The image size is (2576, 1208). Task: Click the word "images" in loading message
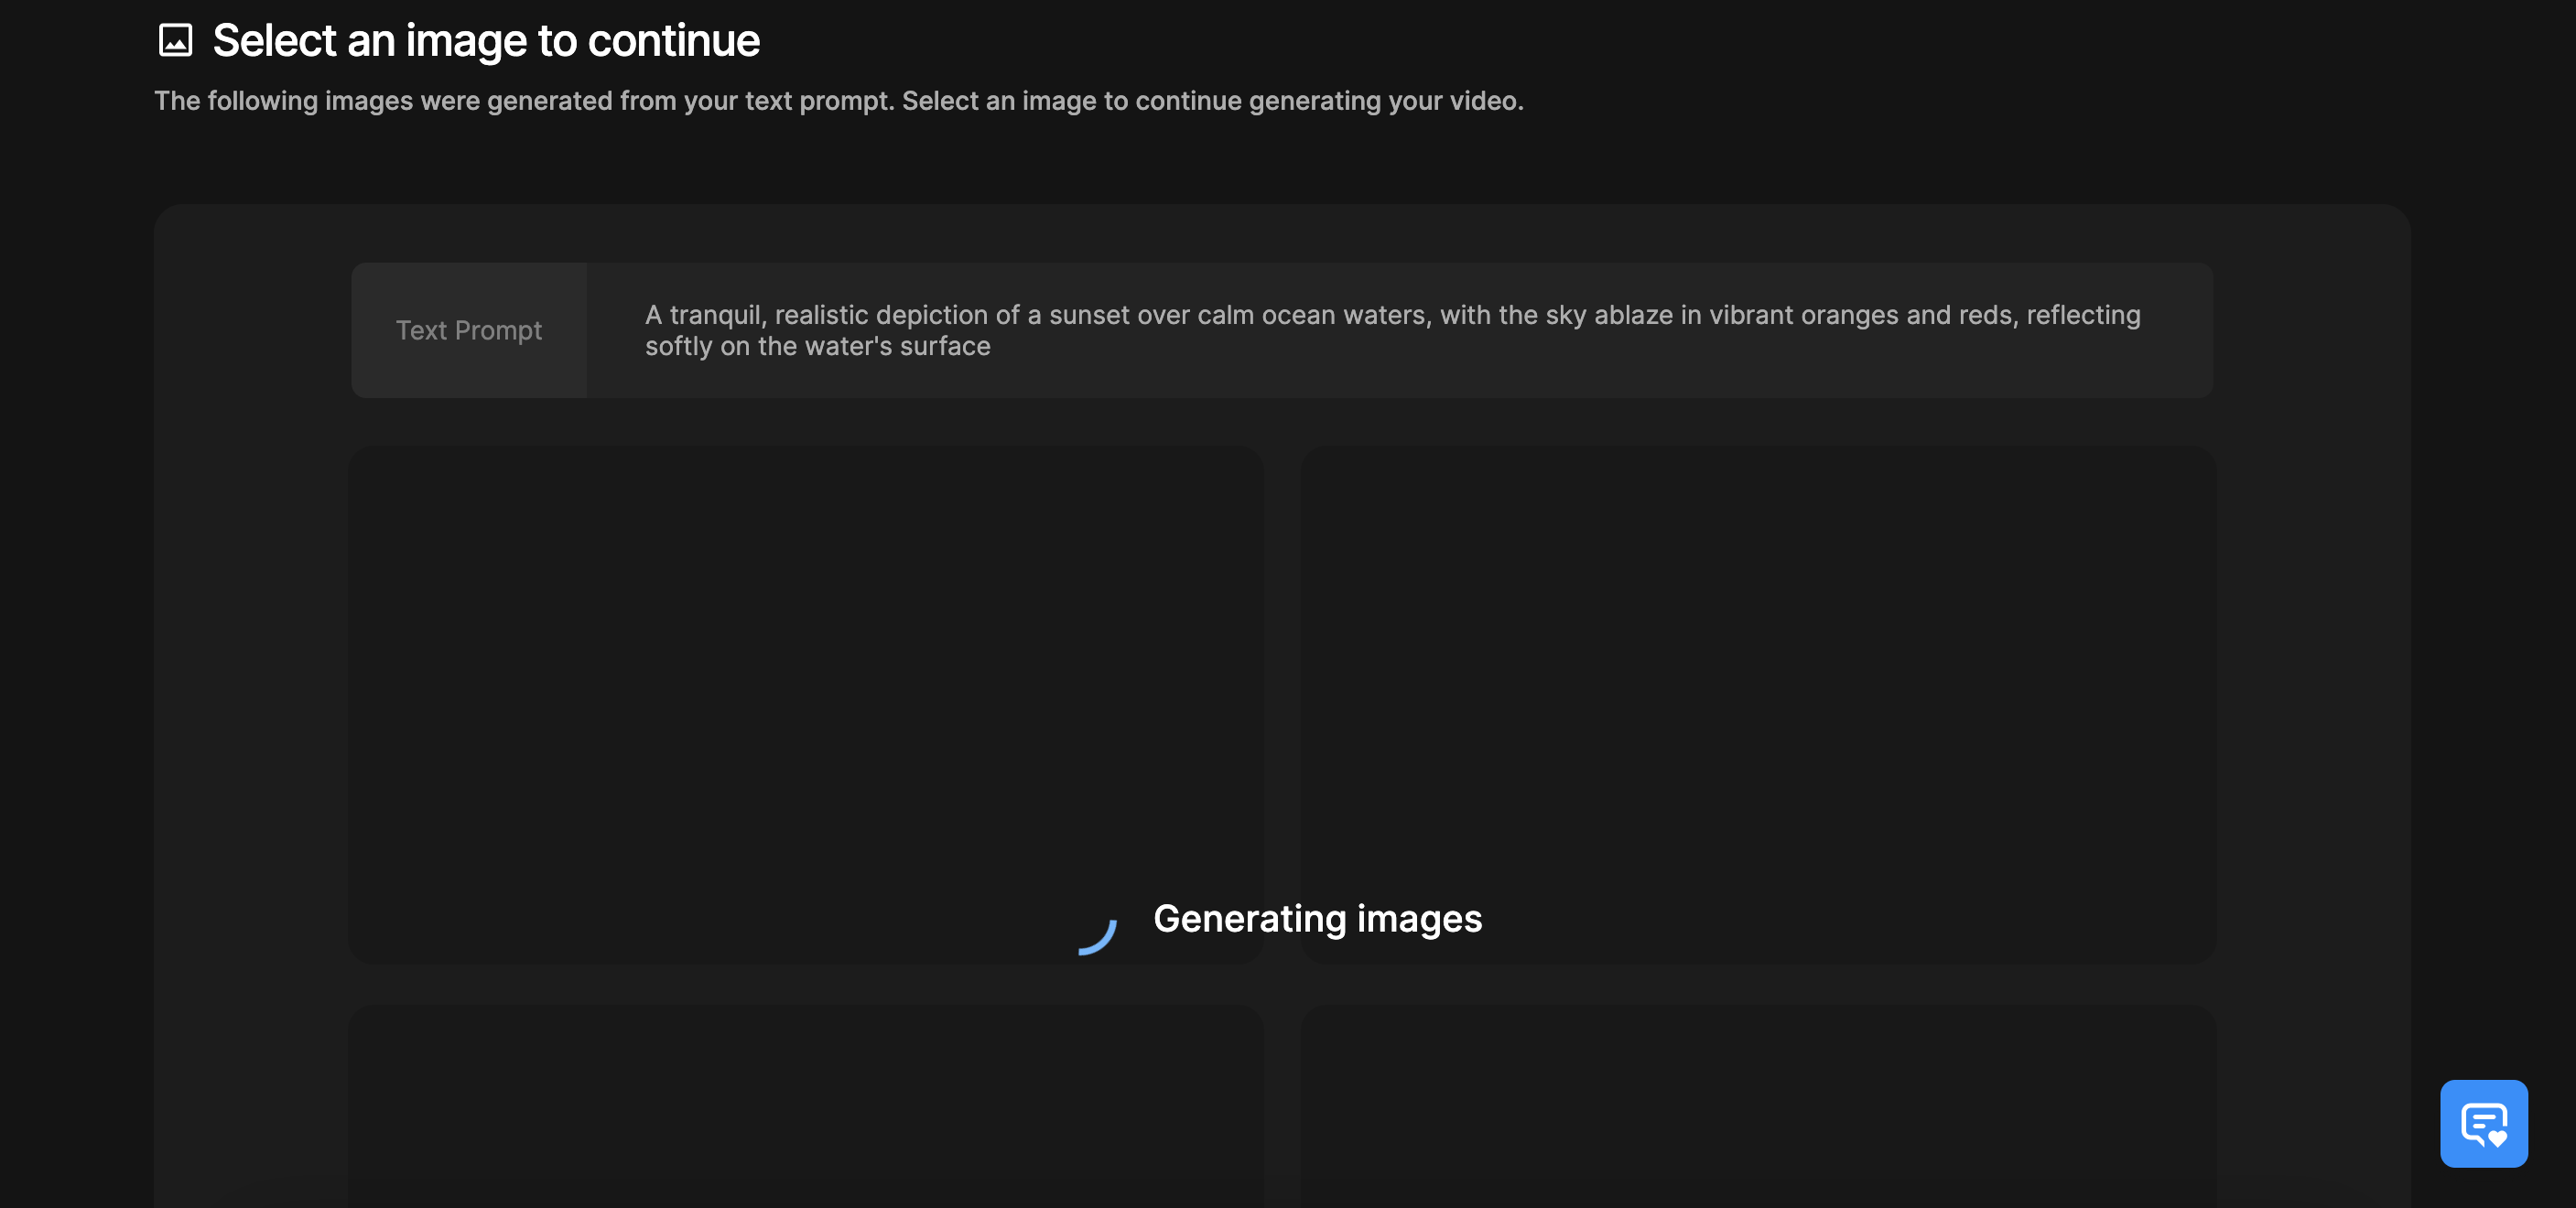(x=1419, y=919)
